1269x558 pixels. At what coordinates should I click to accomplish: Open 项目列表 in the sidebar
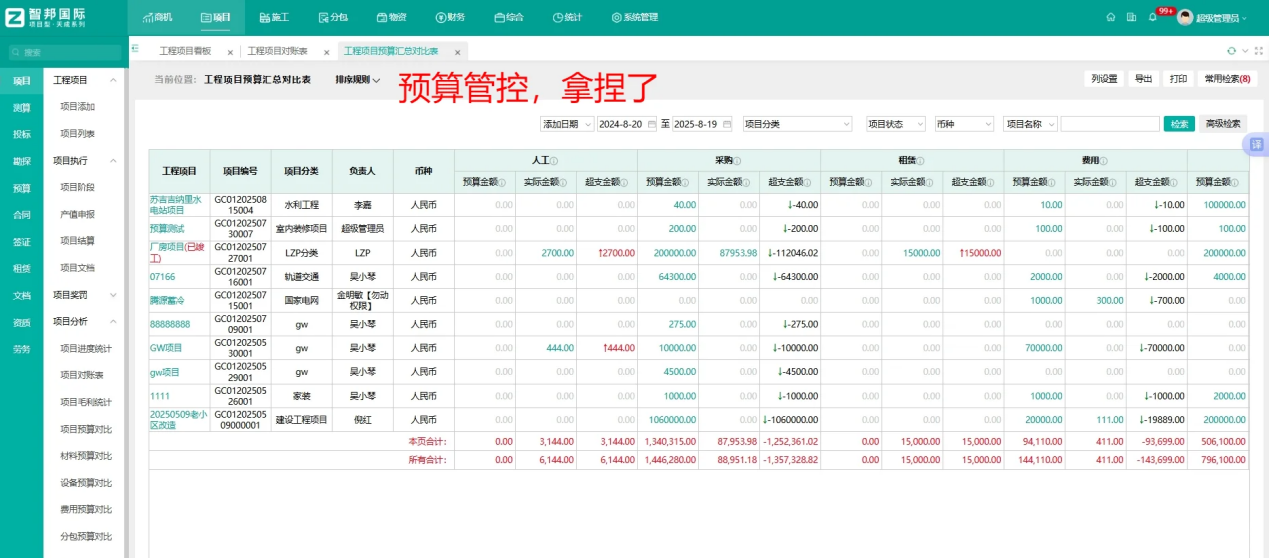78,133
